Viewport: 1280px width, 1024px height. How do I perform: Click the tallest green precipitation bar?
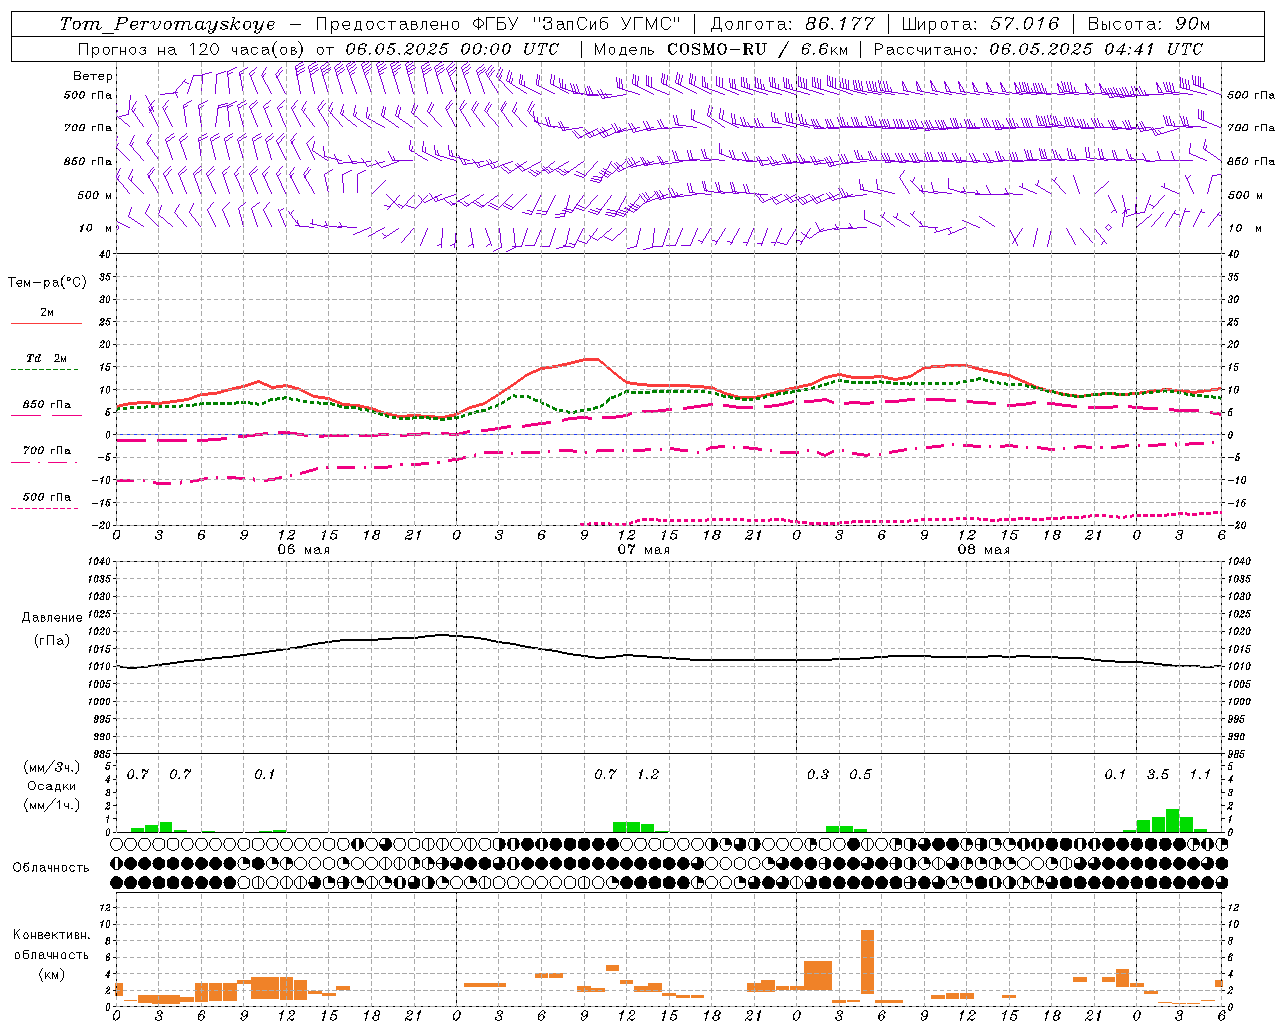coord(1172,821)
